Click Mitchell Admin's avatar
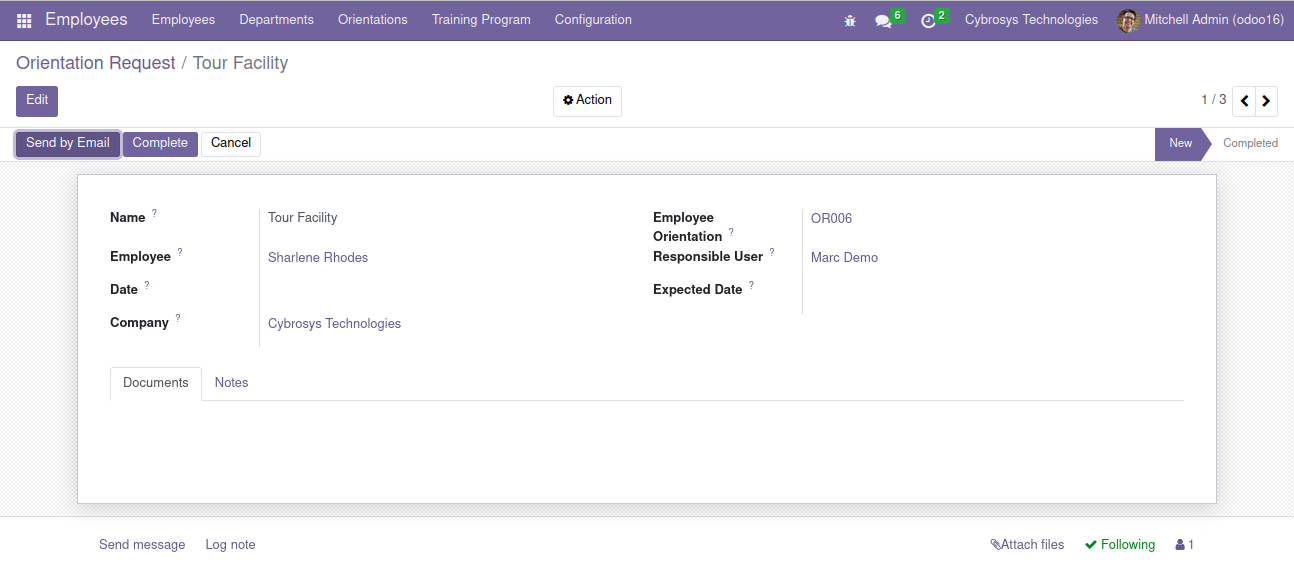The height and width of the screenshot is (572, 1294). click(1128, 20)
